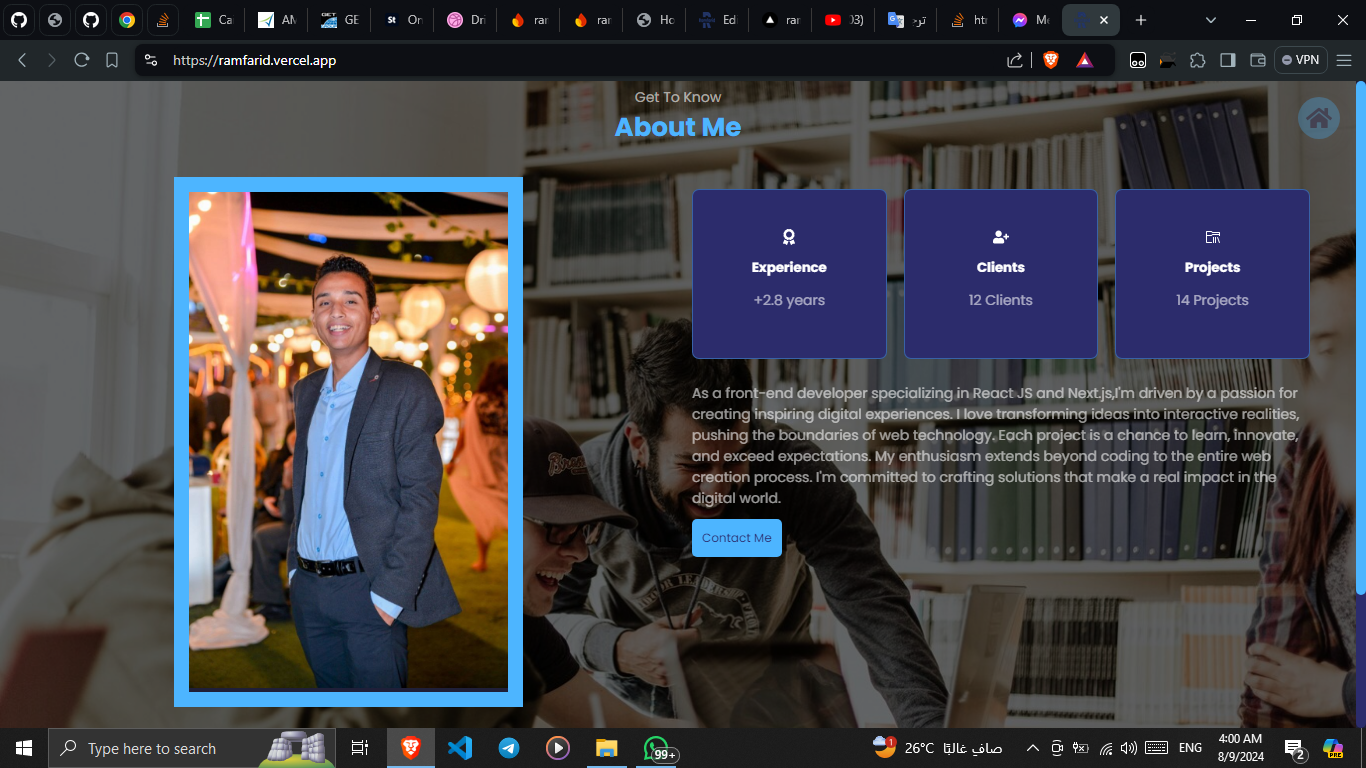
Task: Open the Experience info card
Action: coord(789,274)
